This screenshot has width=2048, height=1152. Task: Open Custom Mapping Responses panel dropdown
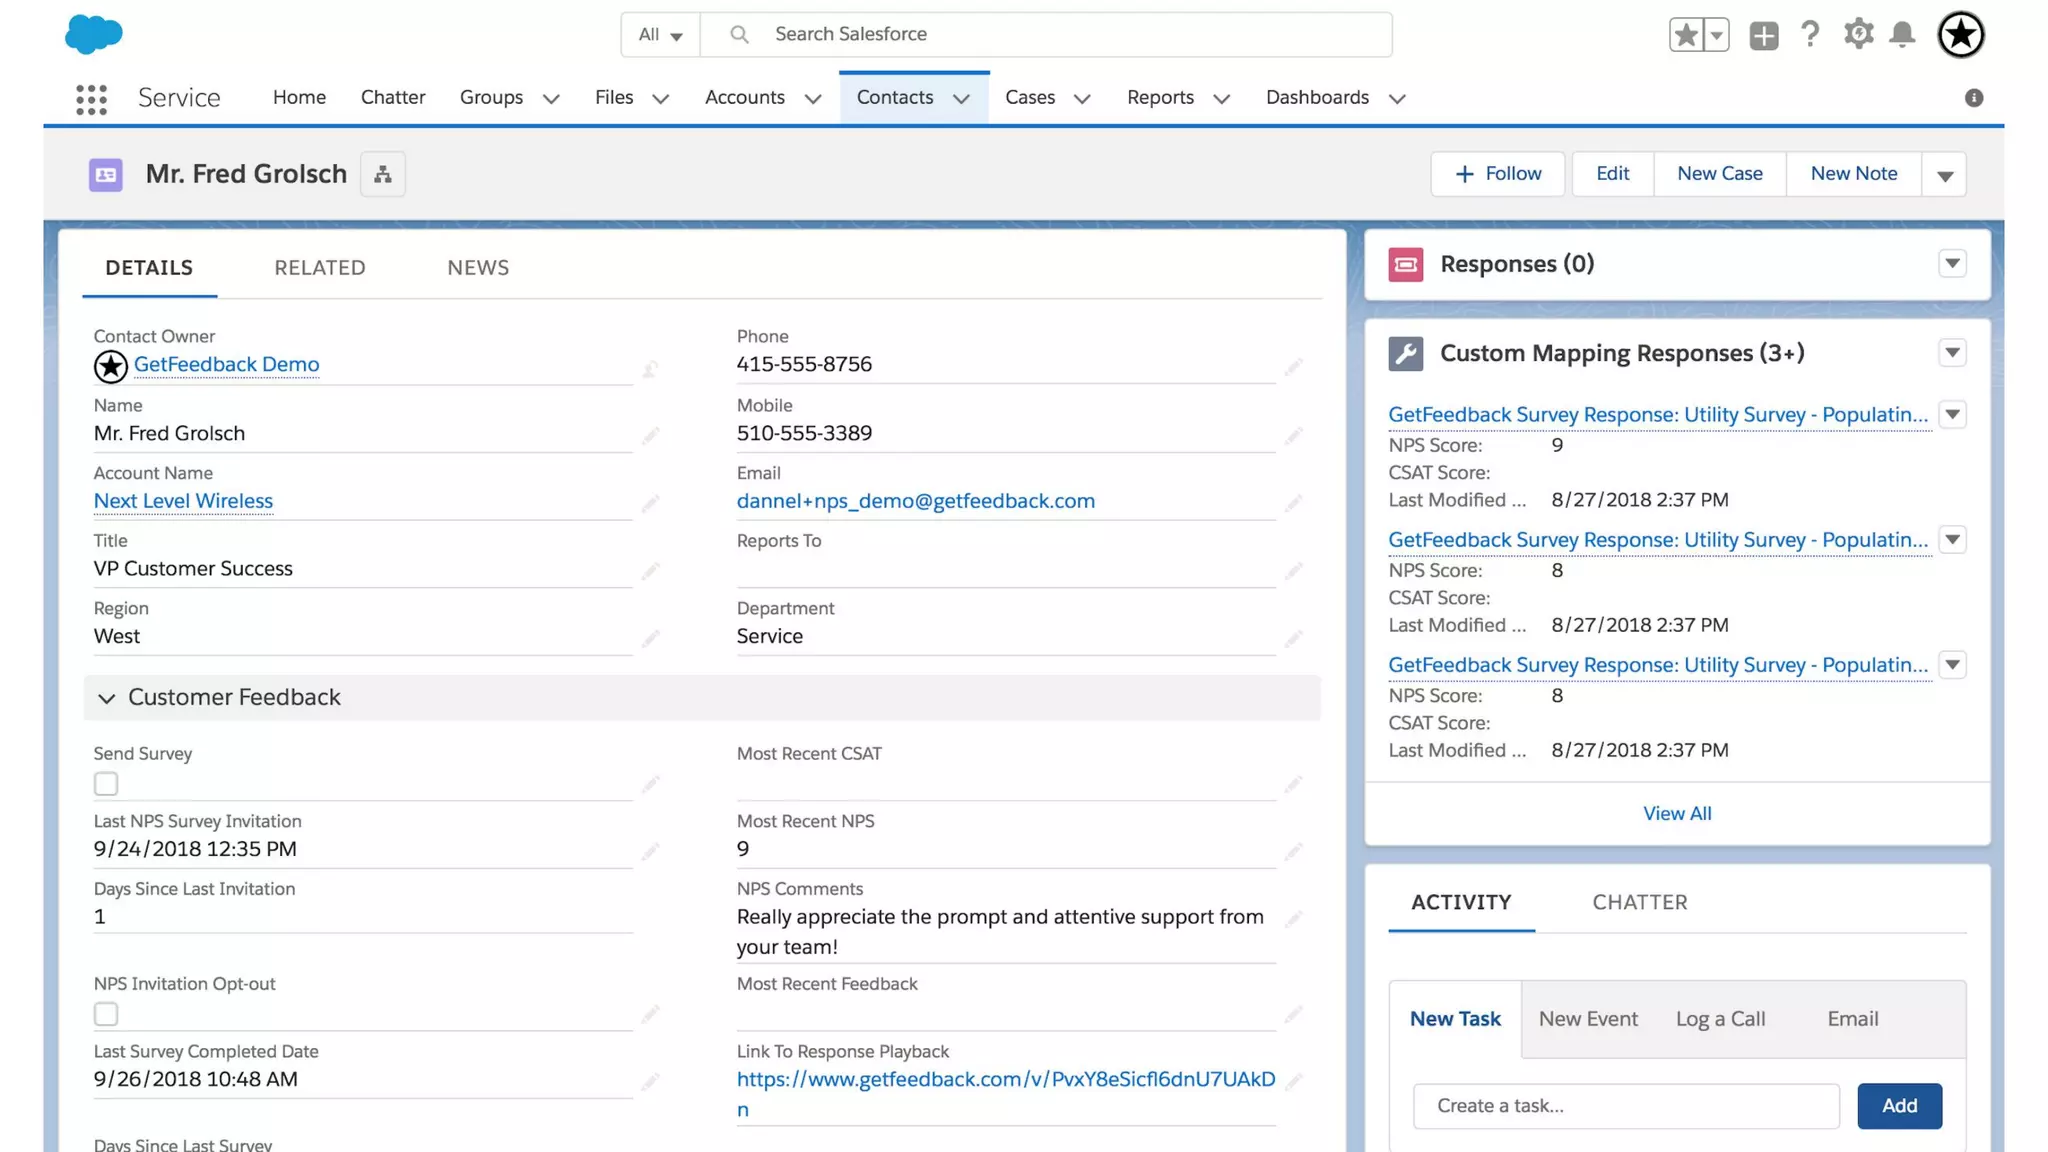click(x=1952, y=353)
